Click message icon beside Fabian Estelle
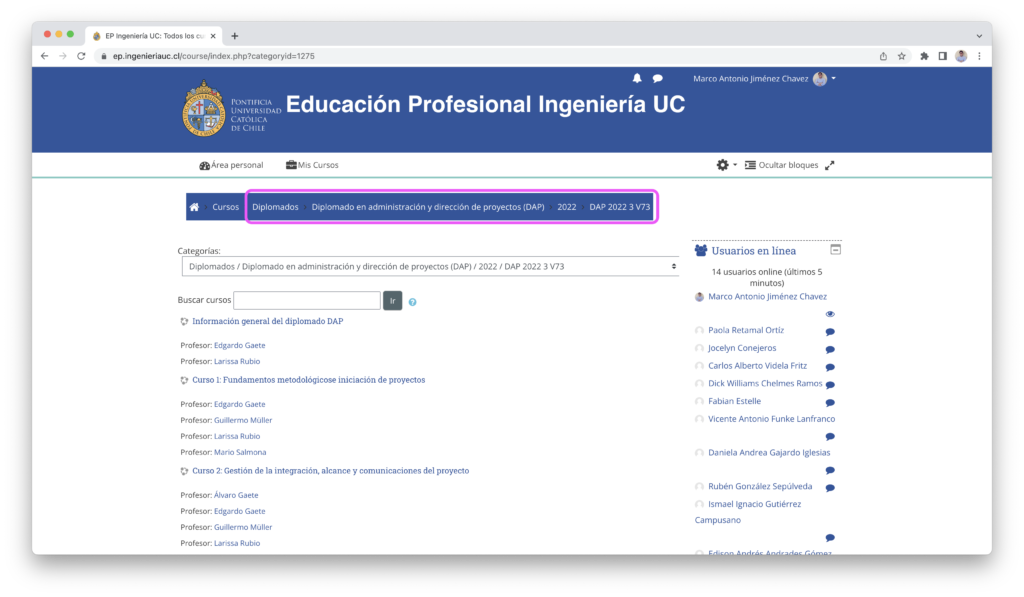This screenshot has height=597, width=1024. tap(830, 402)
